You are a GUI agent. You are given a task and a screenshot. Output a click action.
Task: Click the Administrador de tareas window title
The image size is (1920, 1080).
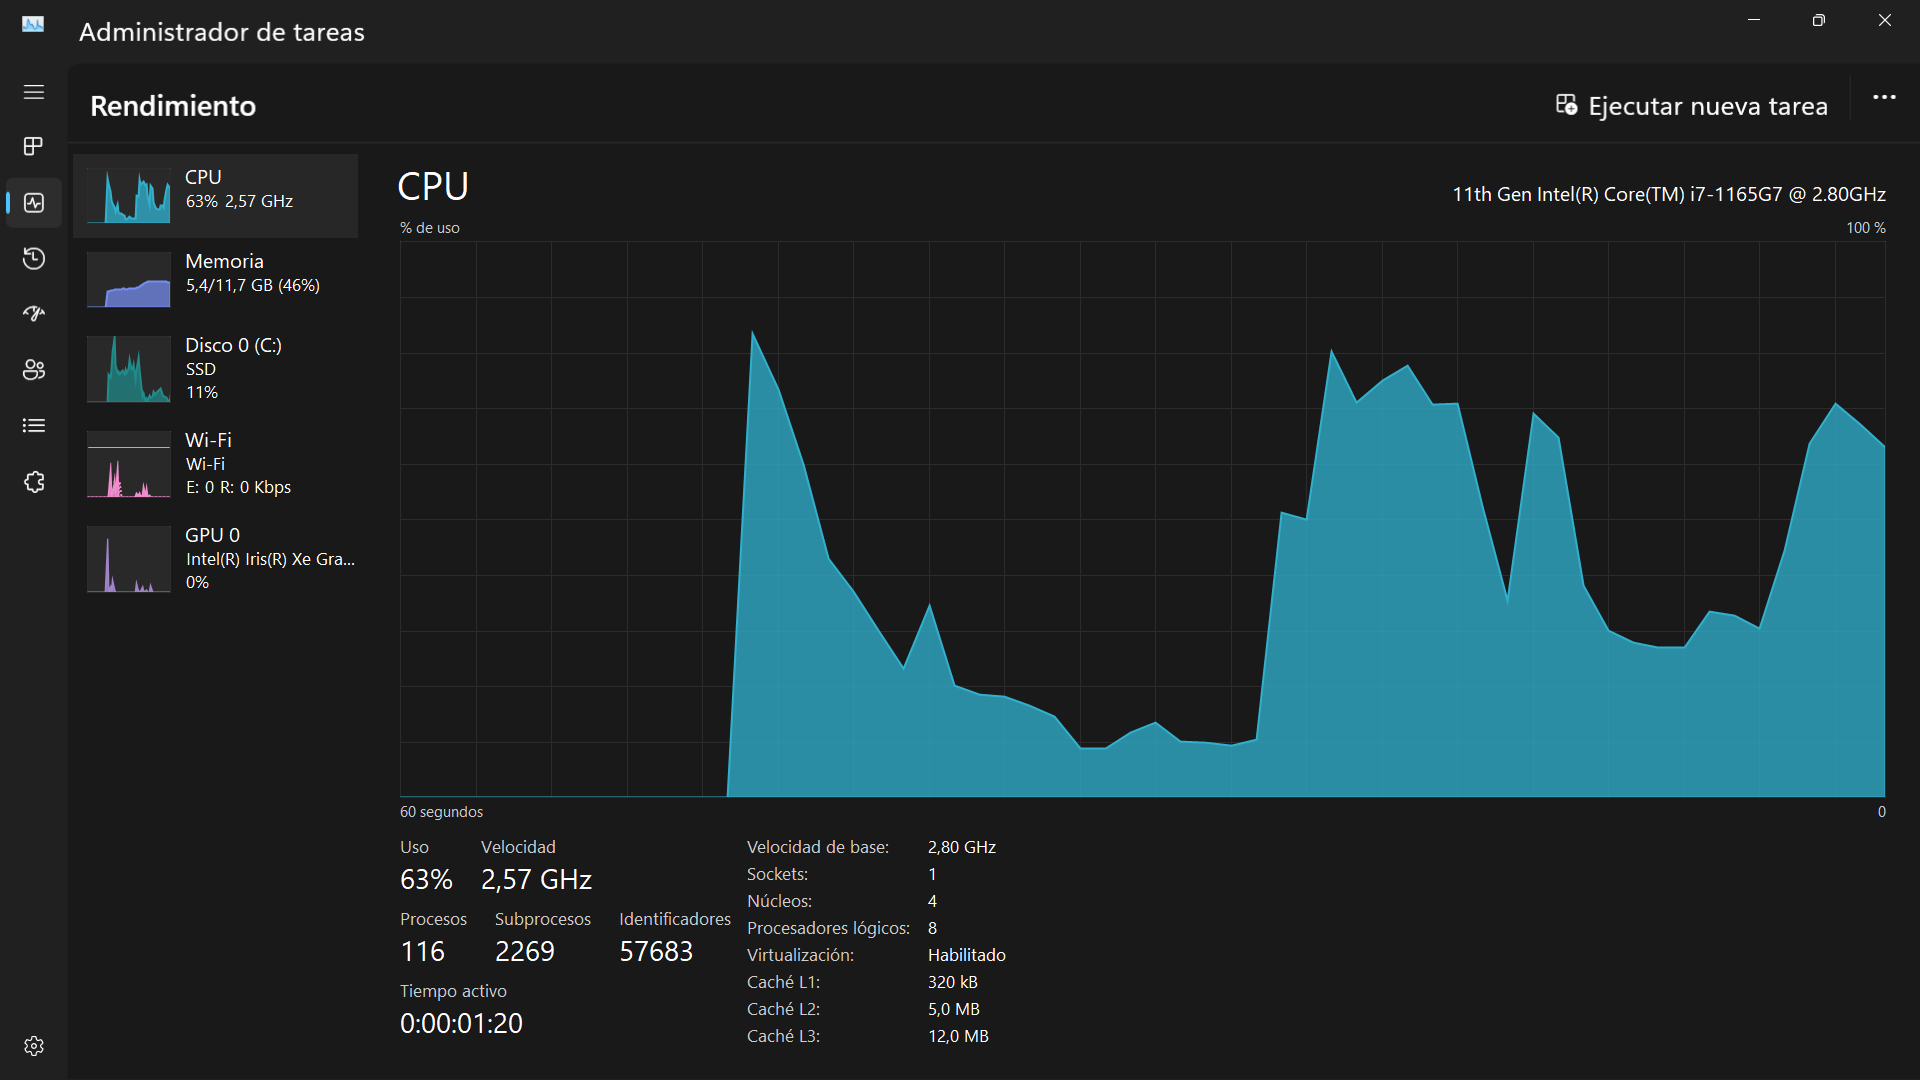(222, 32)
